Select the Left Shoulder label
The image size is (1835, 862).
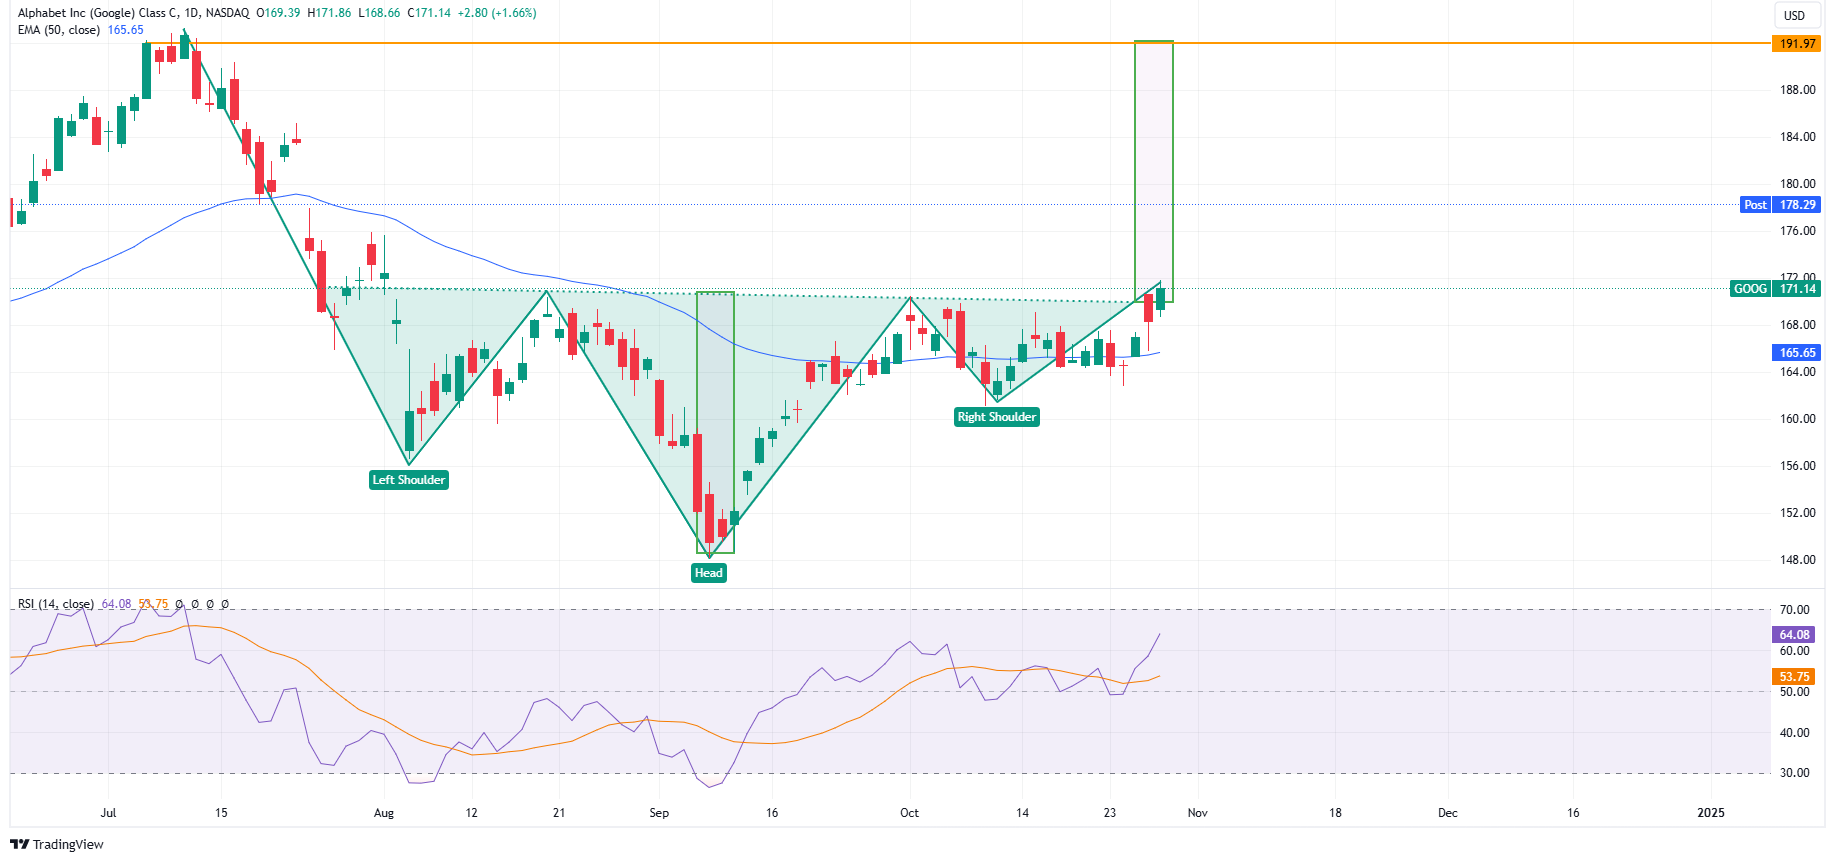(409, 480)
